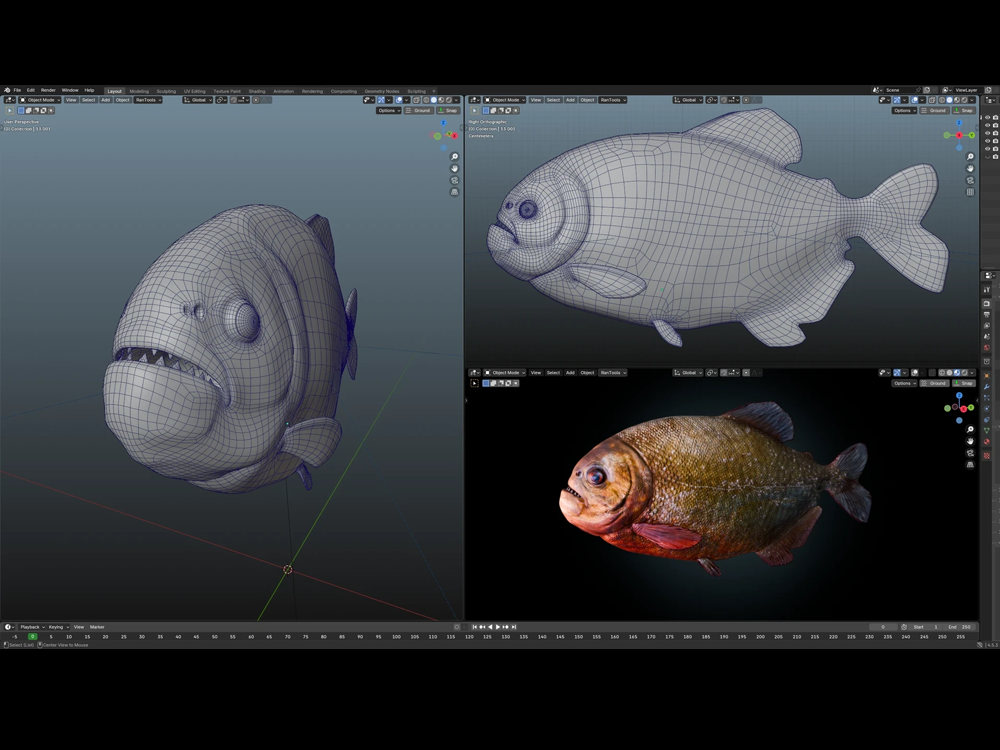This screenshot has width=1000, height=750.
Task: Click camera view icon in bottom-right viewport
Action: coord(970,453)
